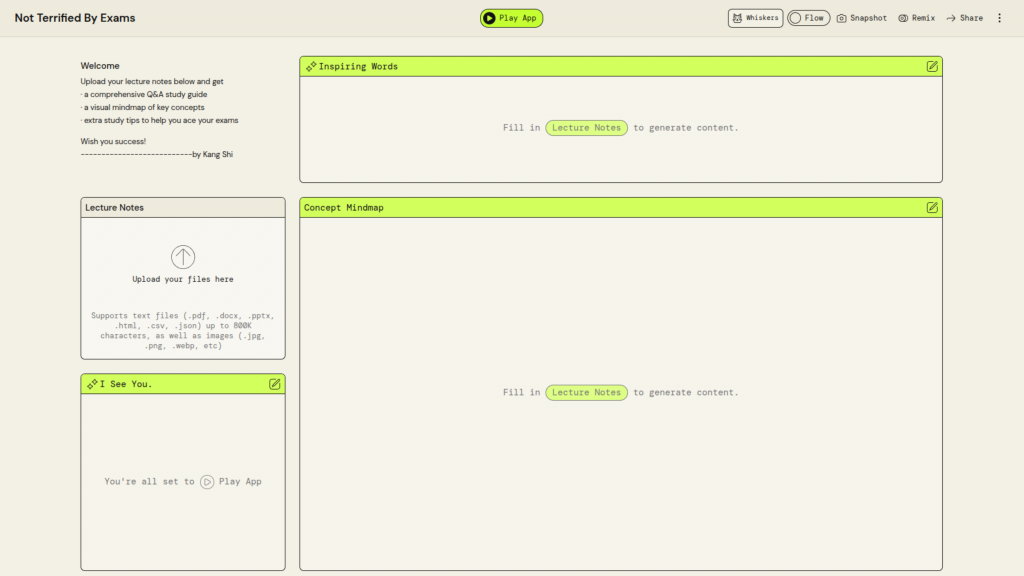Screen dimensions: 1024x576
Task: Click the upload arrow circle icon
Action: coord(183,257)
